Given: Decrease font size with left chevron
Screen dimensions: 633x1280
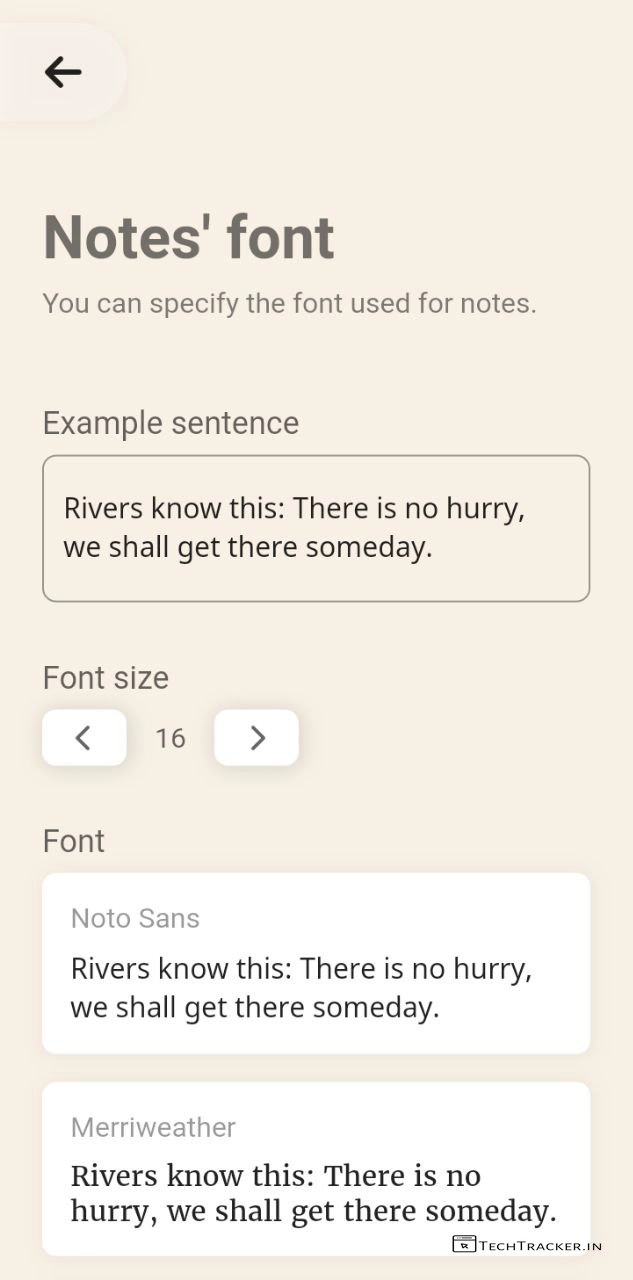Looking at the screenshot, I should (84, 738).
